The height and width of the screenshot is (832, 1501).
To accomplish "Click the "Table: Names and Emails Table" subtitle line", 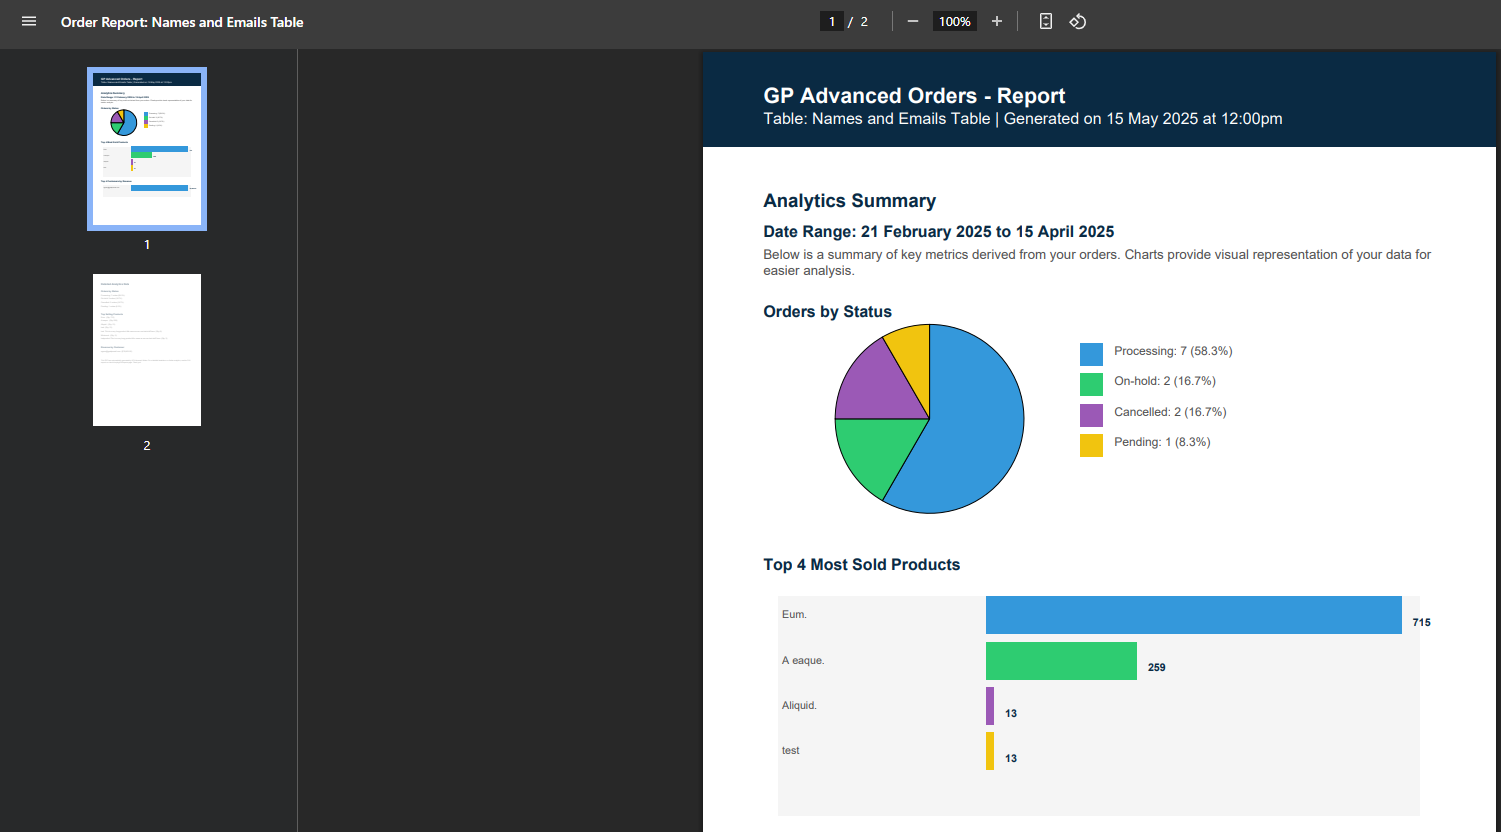I will (1022, 118).
